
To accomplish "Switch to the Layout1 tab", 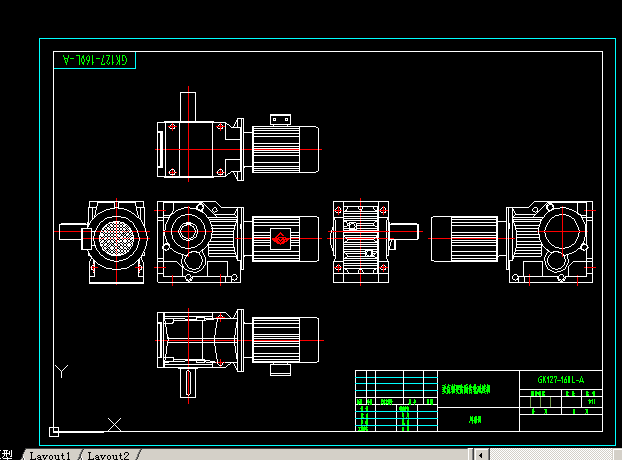I will coord(50,455).
